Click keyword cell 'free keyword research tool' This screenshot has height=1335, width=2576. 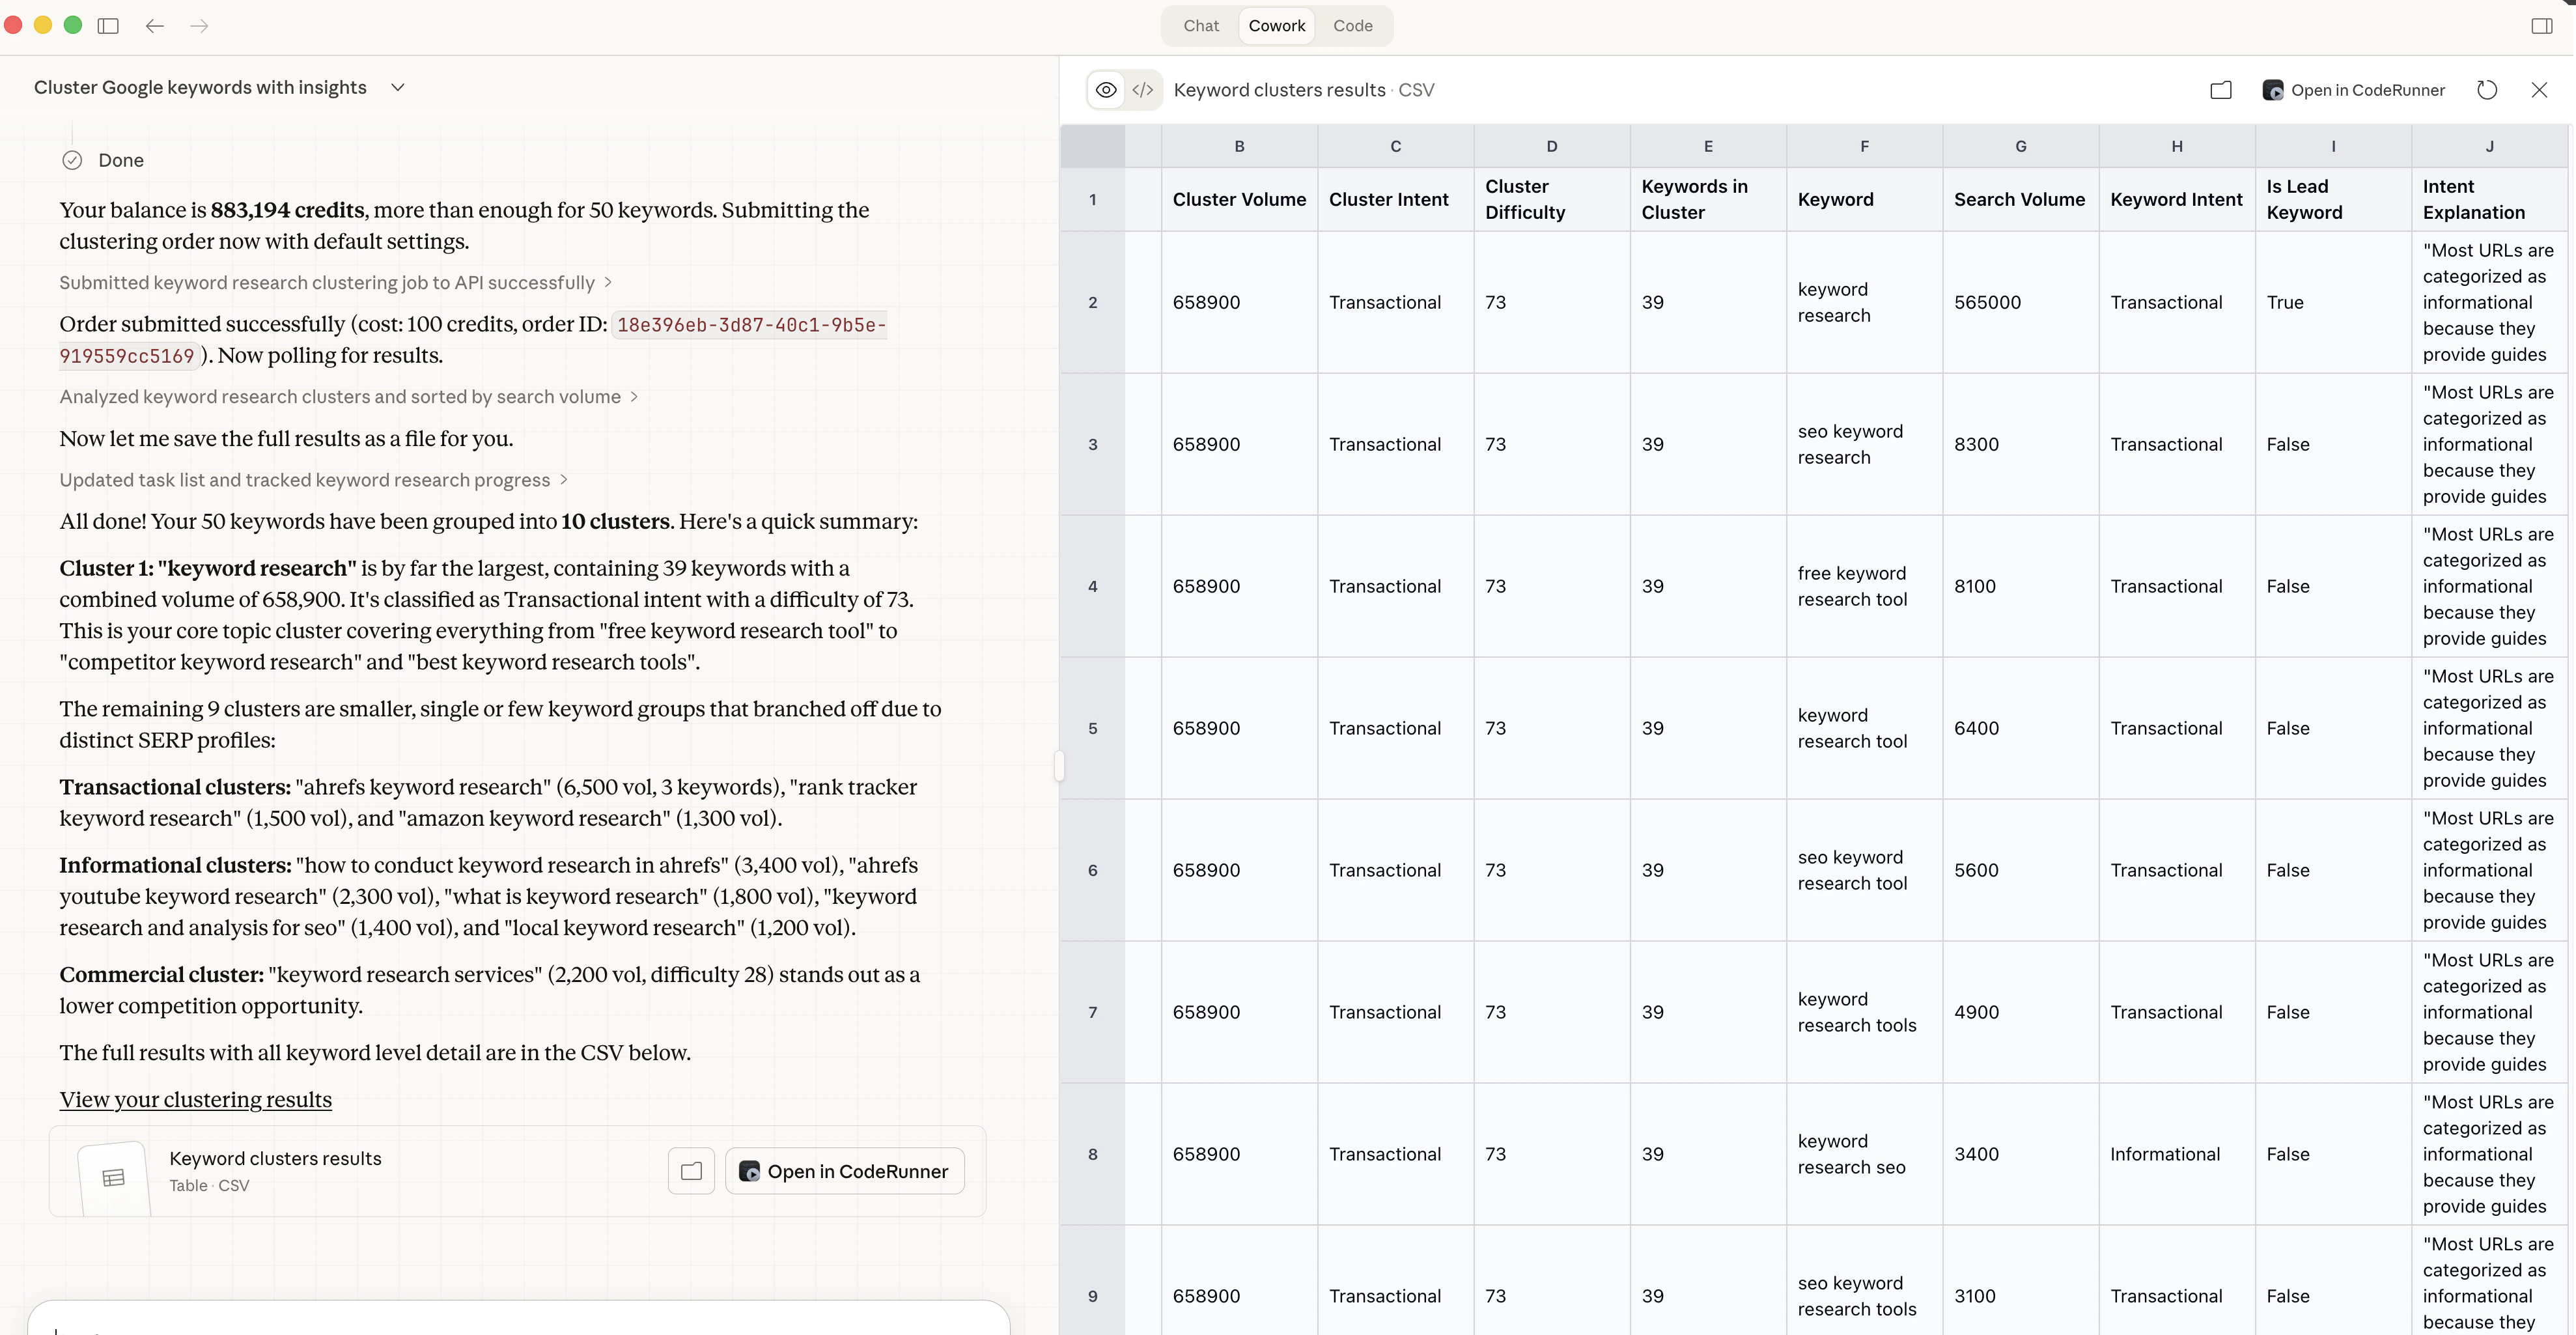1864,586
